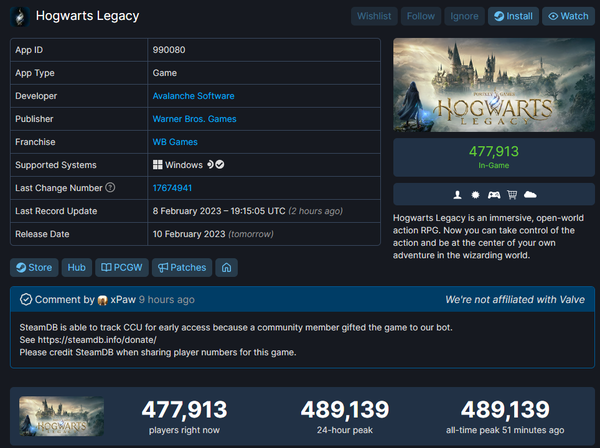
Task: Click the App ID value 990080
Action: 169,50
